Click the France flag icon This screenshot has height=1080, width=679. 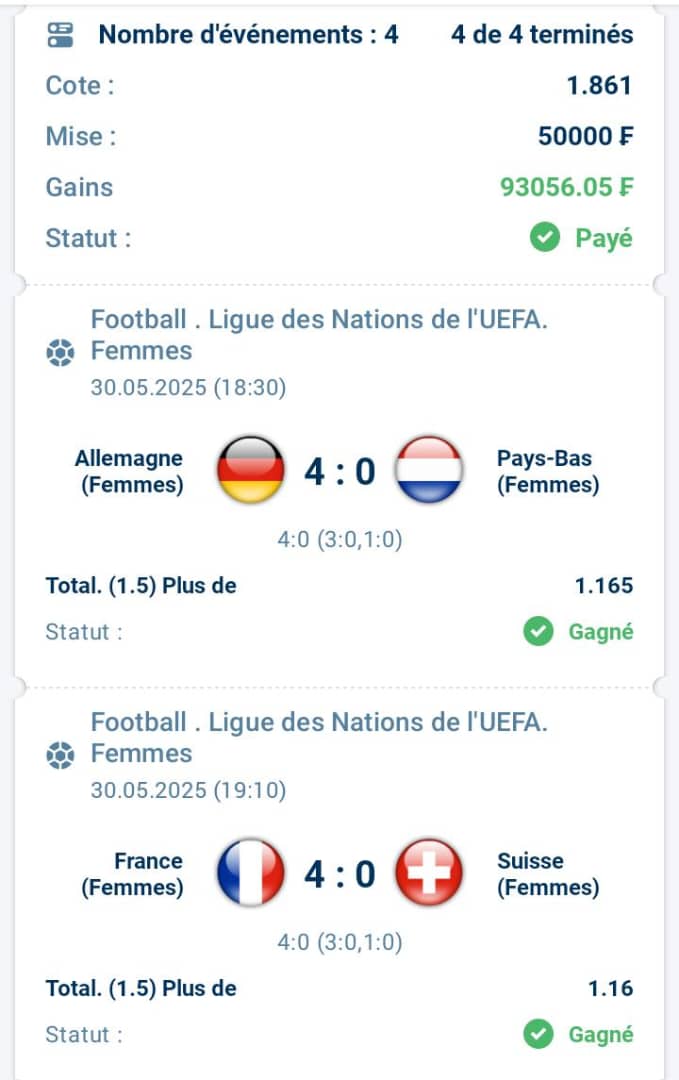coord(251,873)
